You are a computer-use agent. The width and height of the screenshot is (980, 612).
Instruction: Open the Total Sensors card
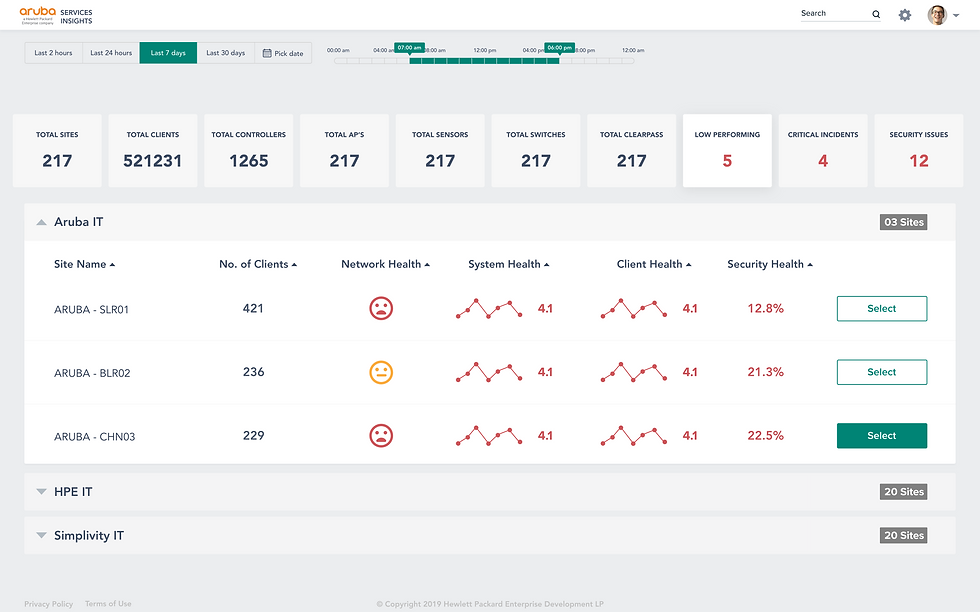point(440,150)
